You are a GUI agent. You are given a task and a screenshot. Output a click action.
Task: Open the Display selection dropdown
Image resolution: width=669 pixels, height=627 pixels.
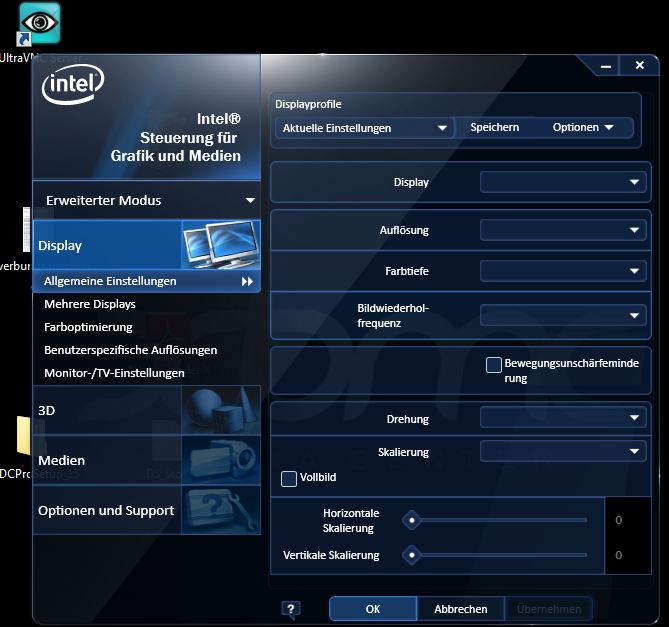coord(563,182)
